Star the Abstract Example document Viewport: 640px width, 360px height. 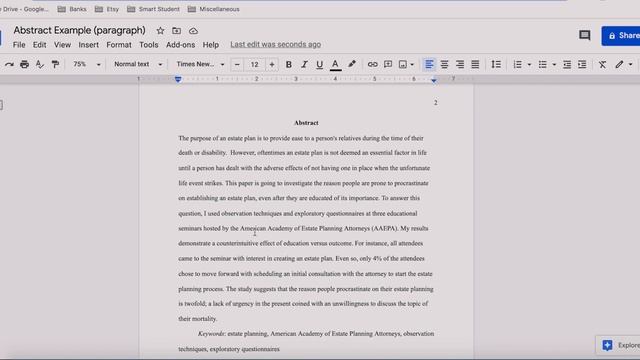pyautogui.click(x=160, y=31)
